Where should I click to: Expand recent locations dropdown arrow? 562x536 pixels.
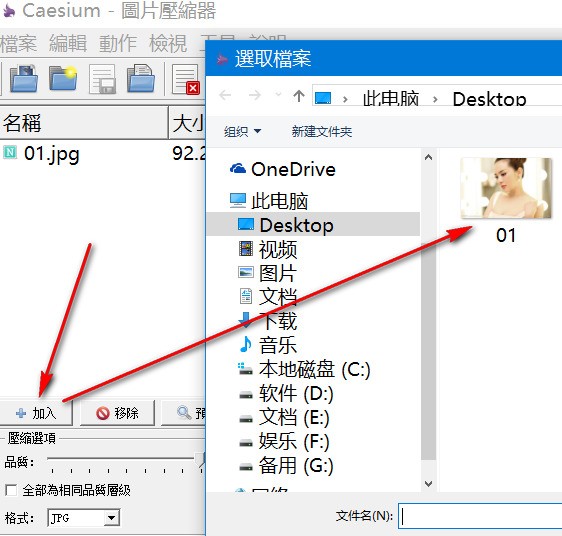[278, 95]
